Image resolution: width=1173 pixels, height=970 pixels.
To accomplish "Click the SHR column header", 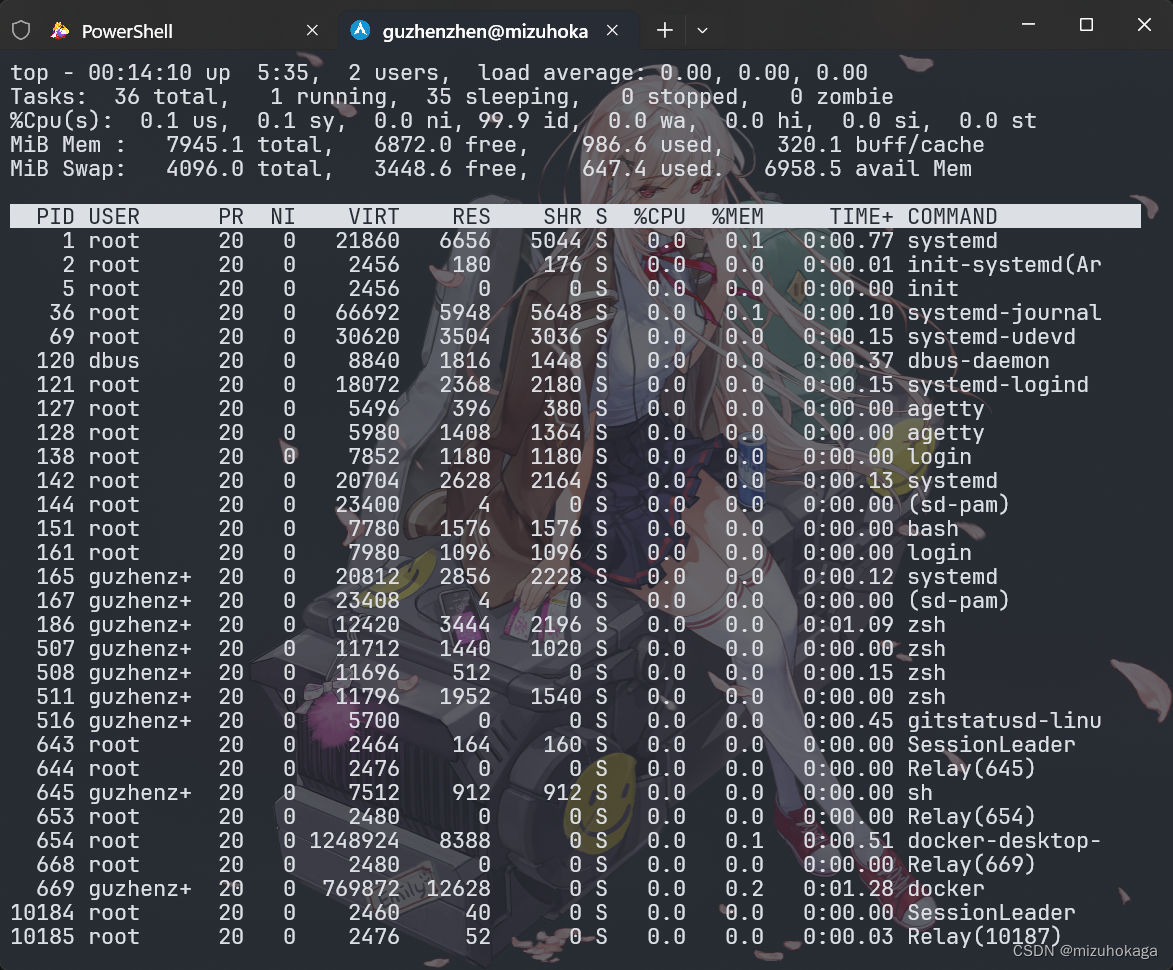I will (x=563, y=217).
